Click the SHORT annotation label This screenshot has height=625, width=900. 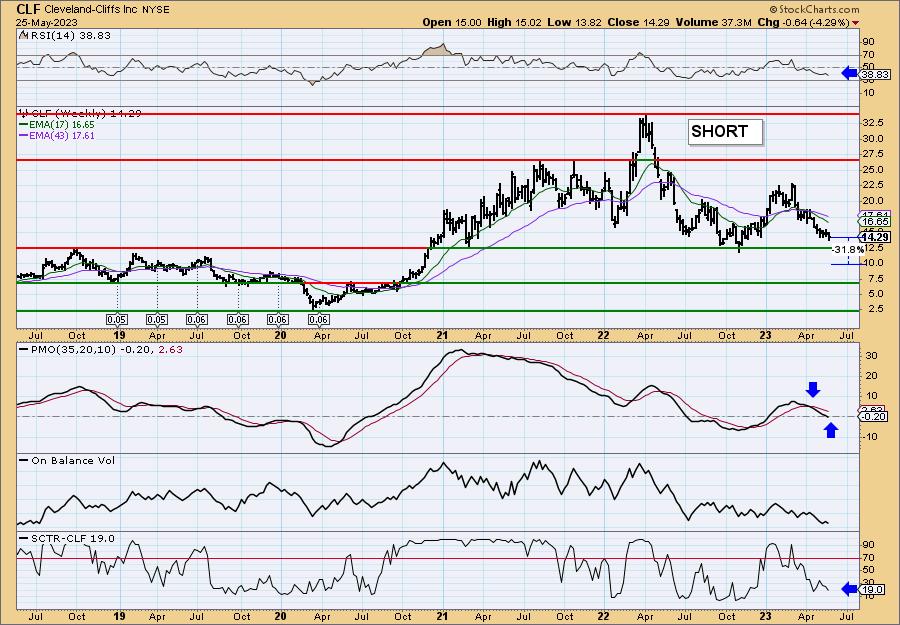click(725, 131)
